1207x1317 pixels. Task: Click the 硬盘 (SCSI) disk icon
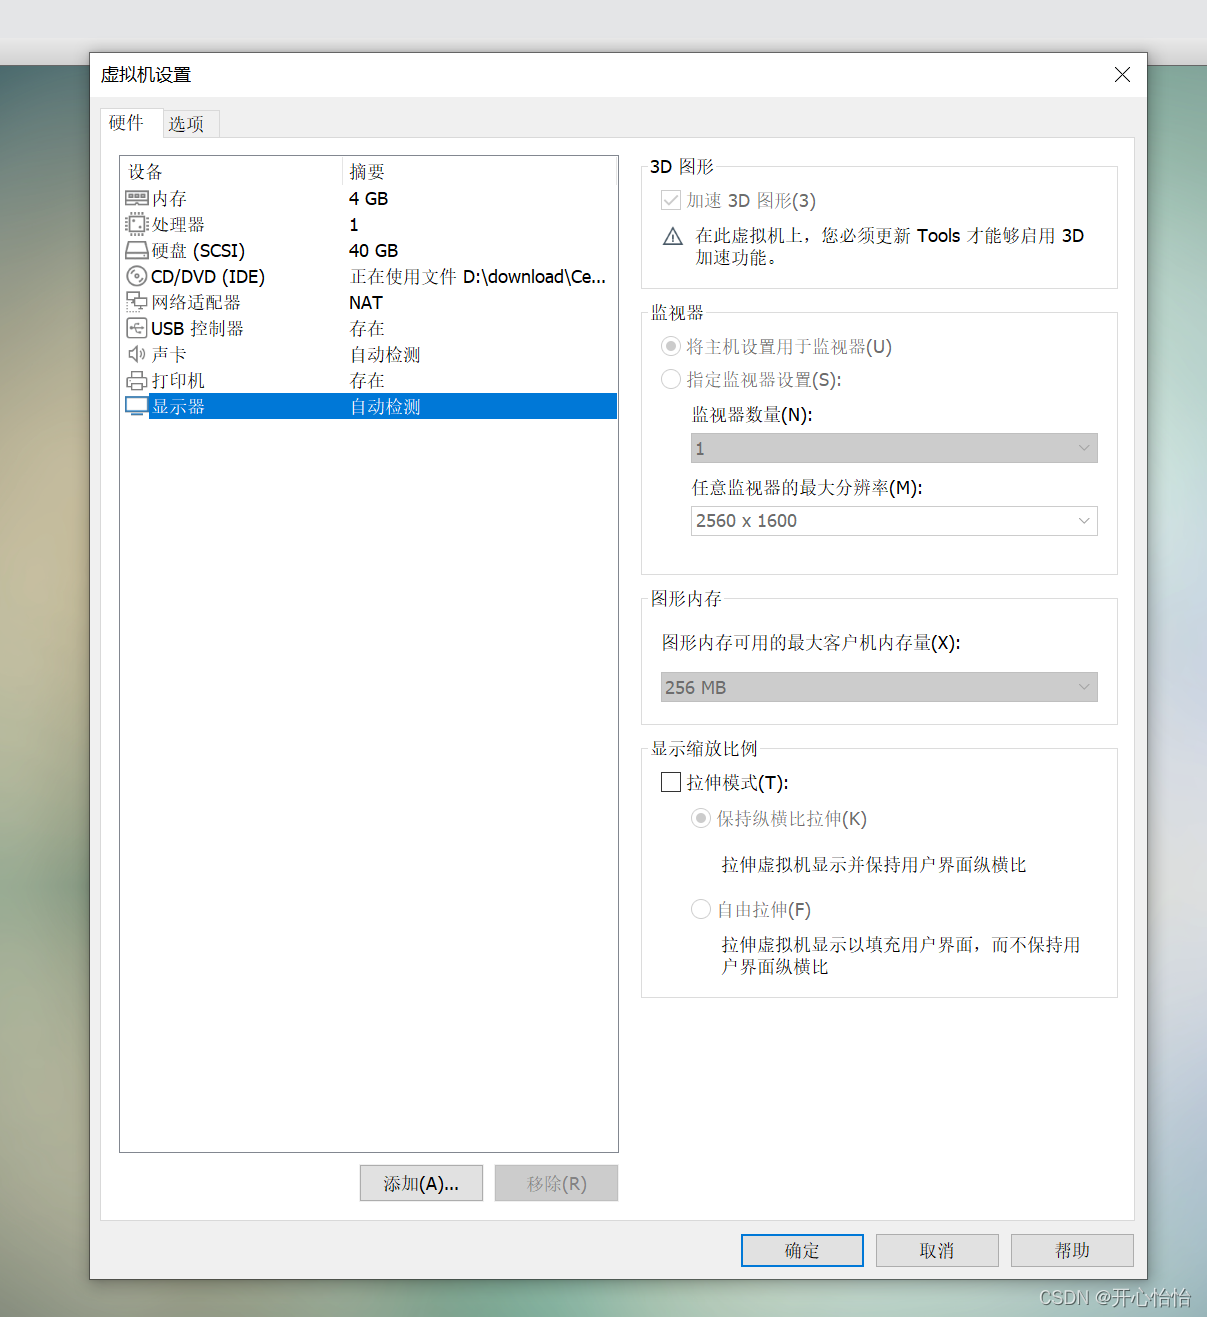[x=137, y=249]
